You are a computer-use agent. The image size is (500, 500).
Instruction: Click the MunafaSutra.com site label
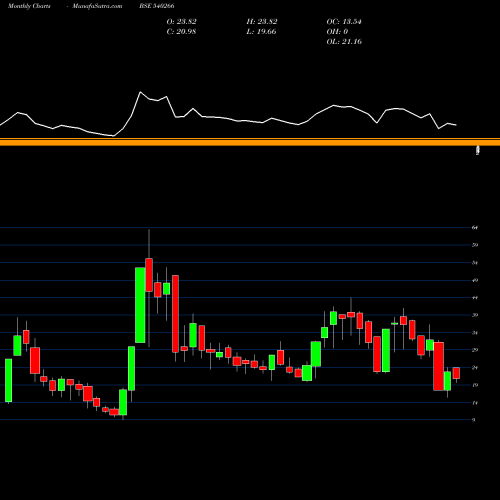pos(97,6)
